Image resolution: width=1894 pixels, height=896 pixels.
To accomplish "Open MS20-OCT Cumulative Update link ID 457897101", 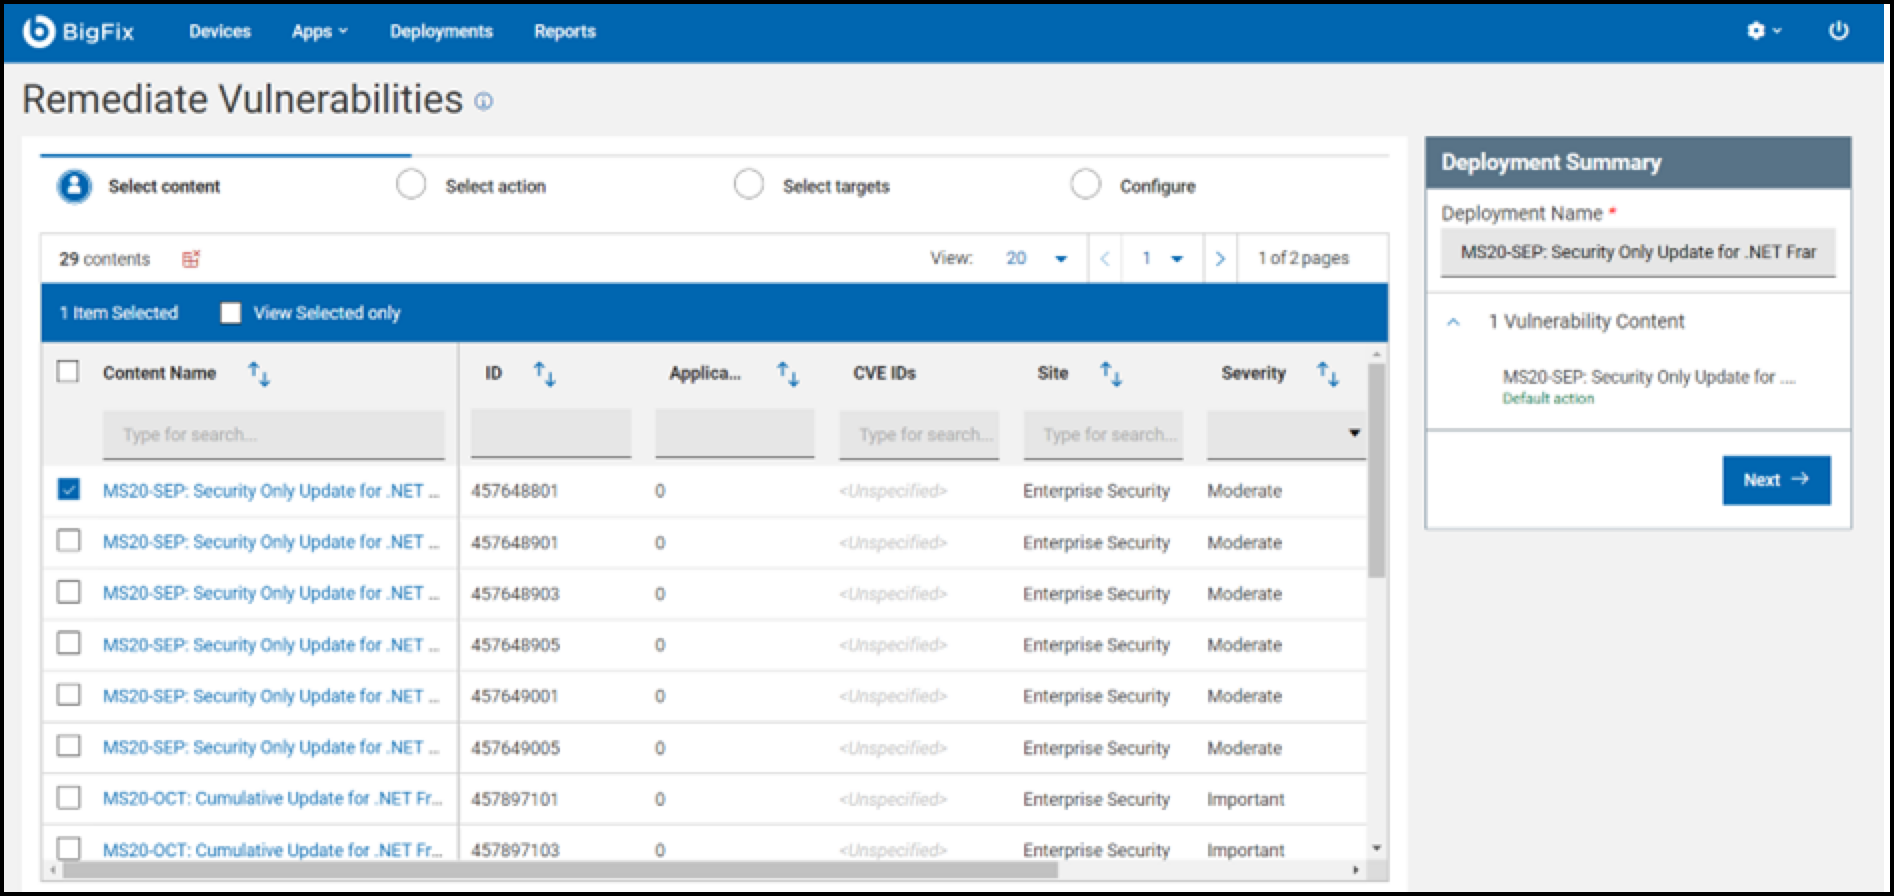I will 272,799.
